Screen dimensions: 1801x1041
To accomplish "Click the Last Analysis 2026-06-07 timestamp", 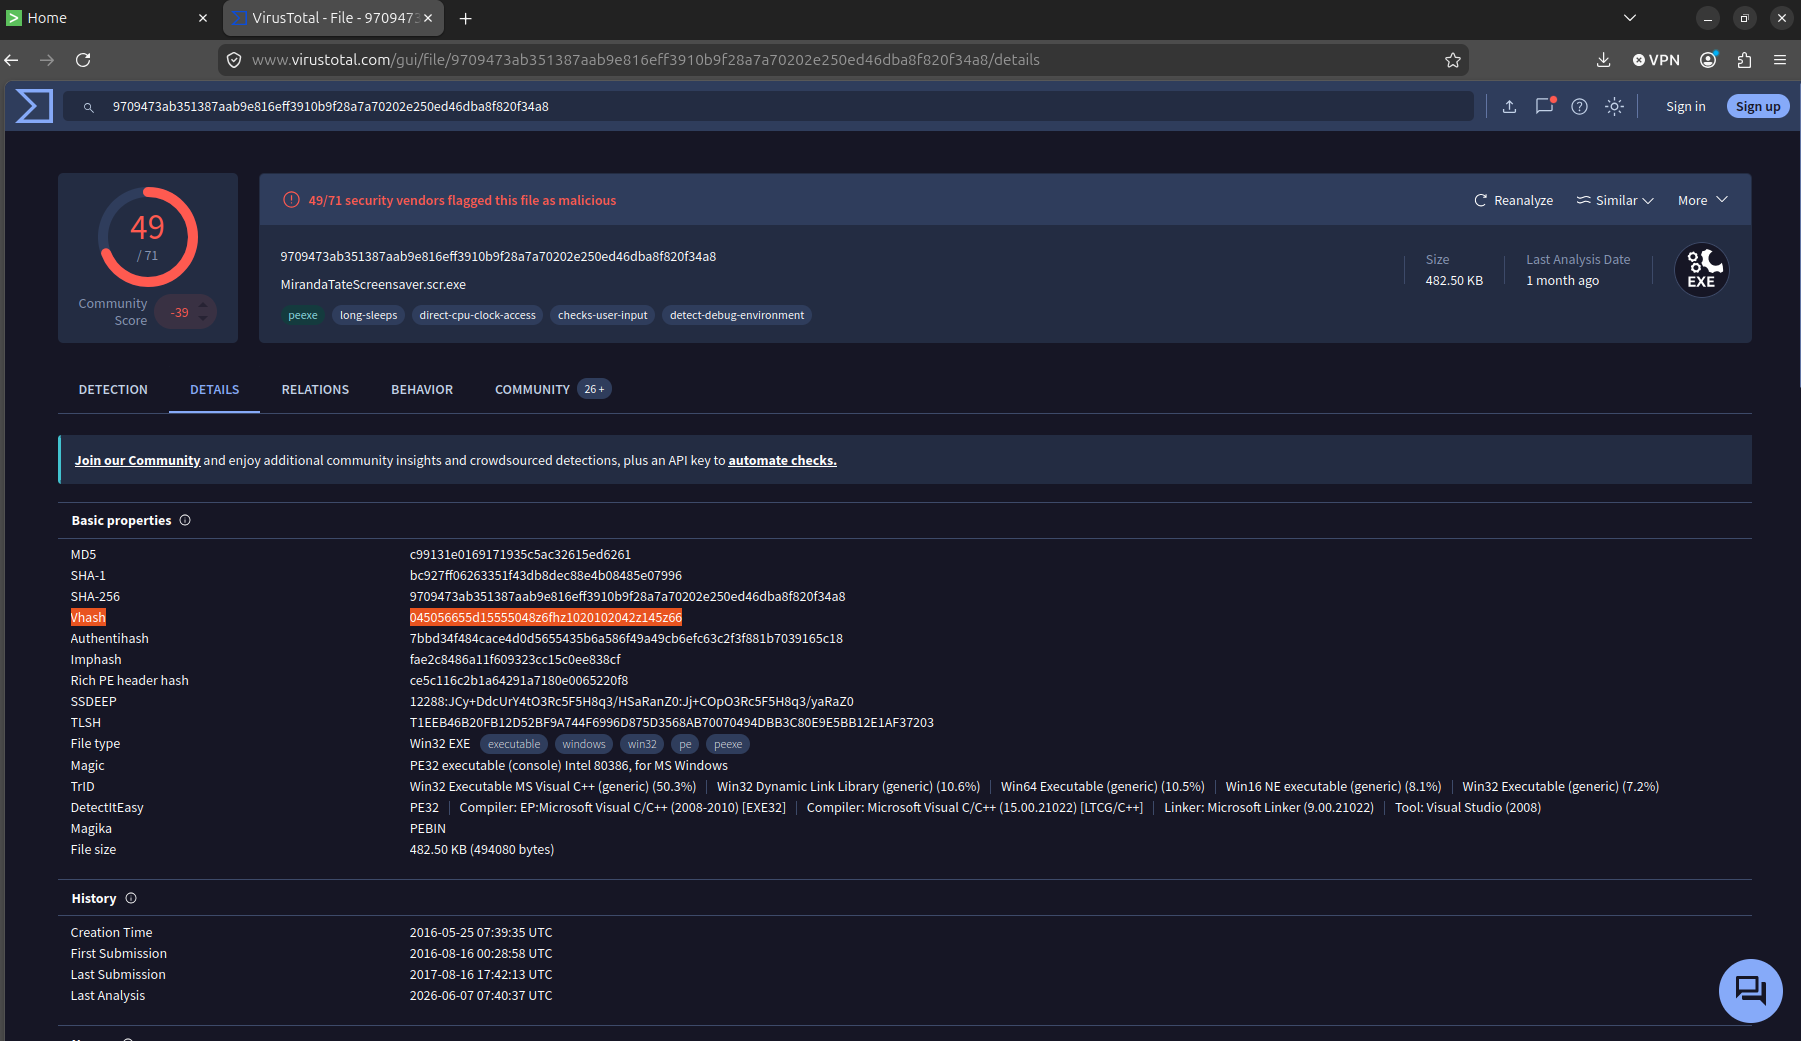I will tap(481, 995).
